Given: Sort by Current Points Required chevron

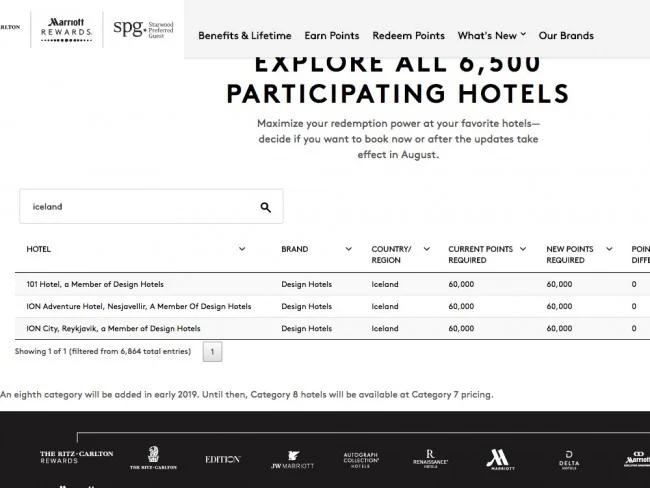Looking at the screenshot, I should pyautogui.click(x=525, y=249).
